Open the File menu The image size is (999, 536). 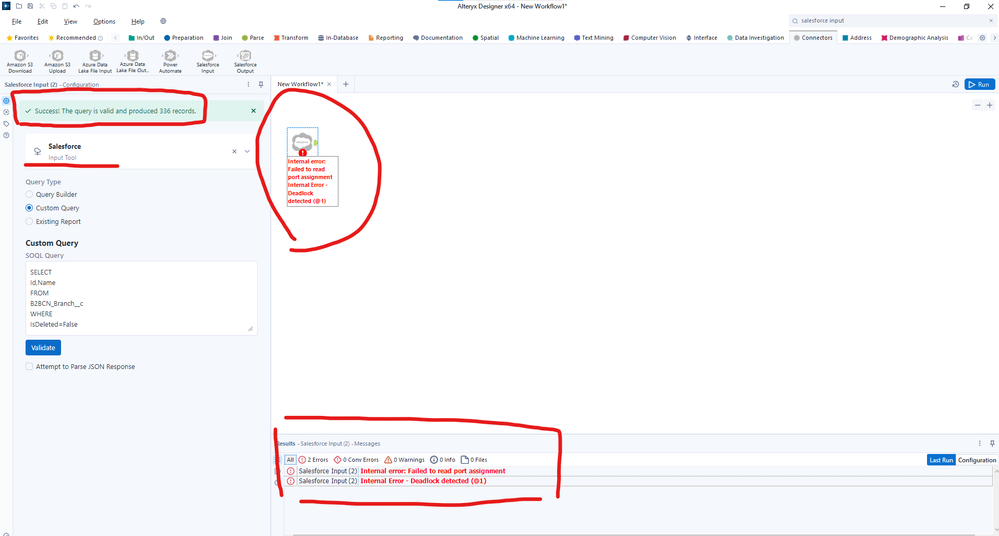(17, 21)
